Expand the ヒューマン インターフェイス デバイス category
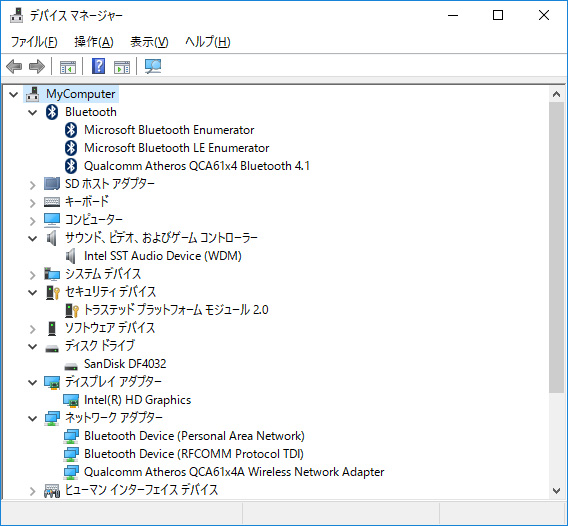Image resolution: width=568 pixels, height=526 pixels. [x=33, y=491]
